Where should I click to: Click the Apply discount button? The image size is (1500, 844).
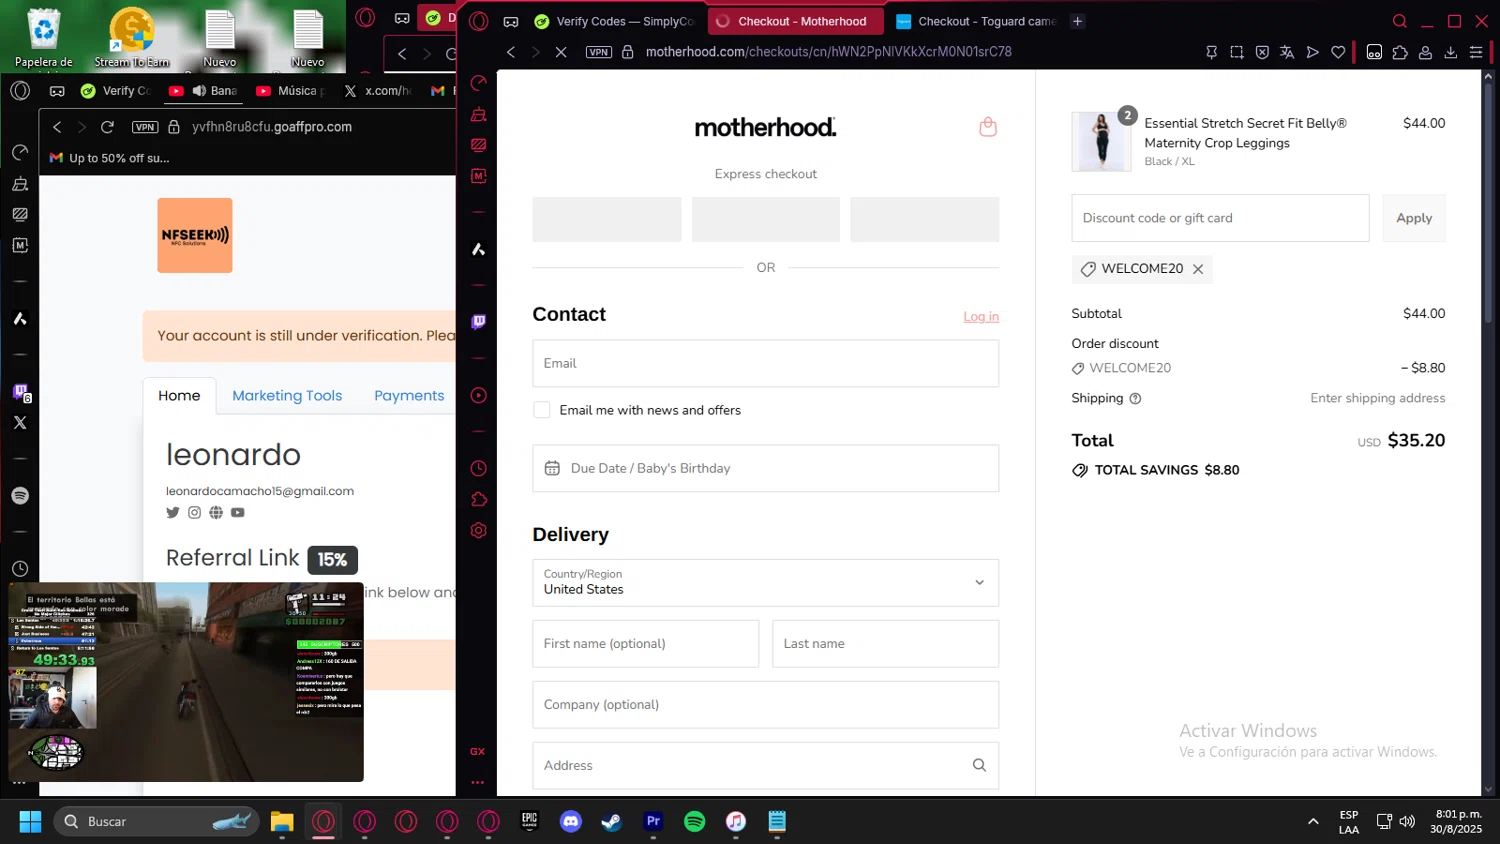pos(1414,218)
